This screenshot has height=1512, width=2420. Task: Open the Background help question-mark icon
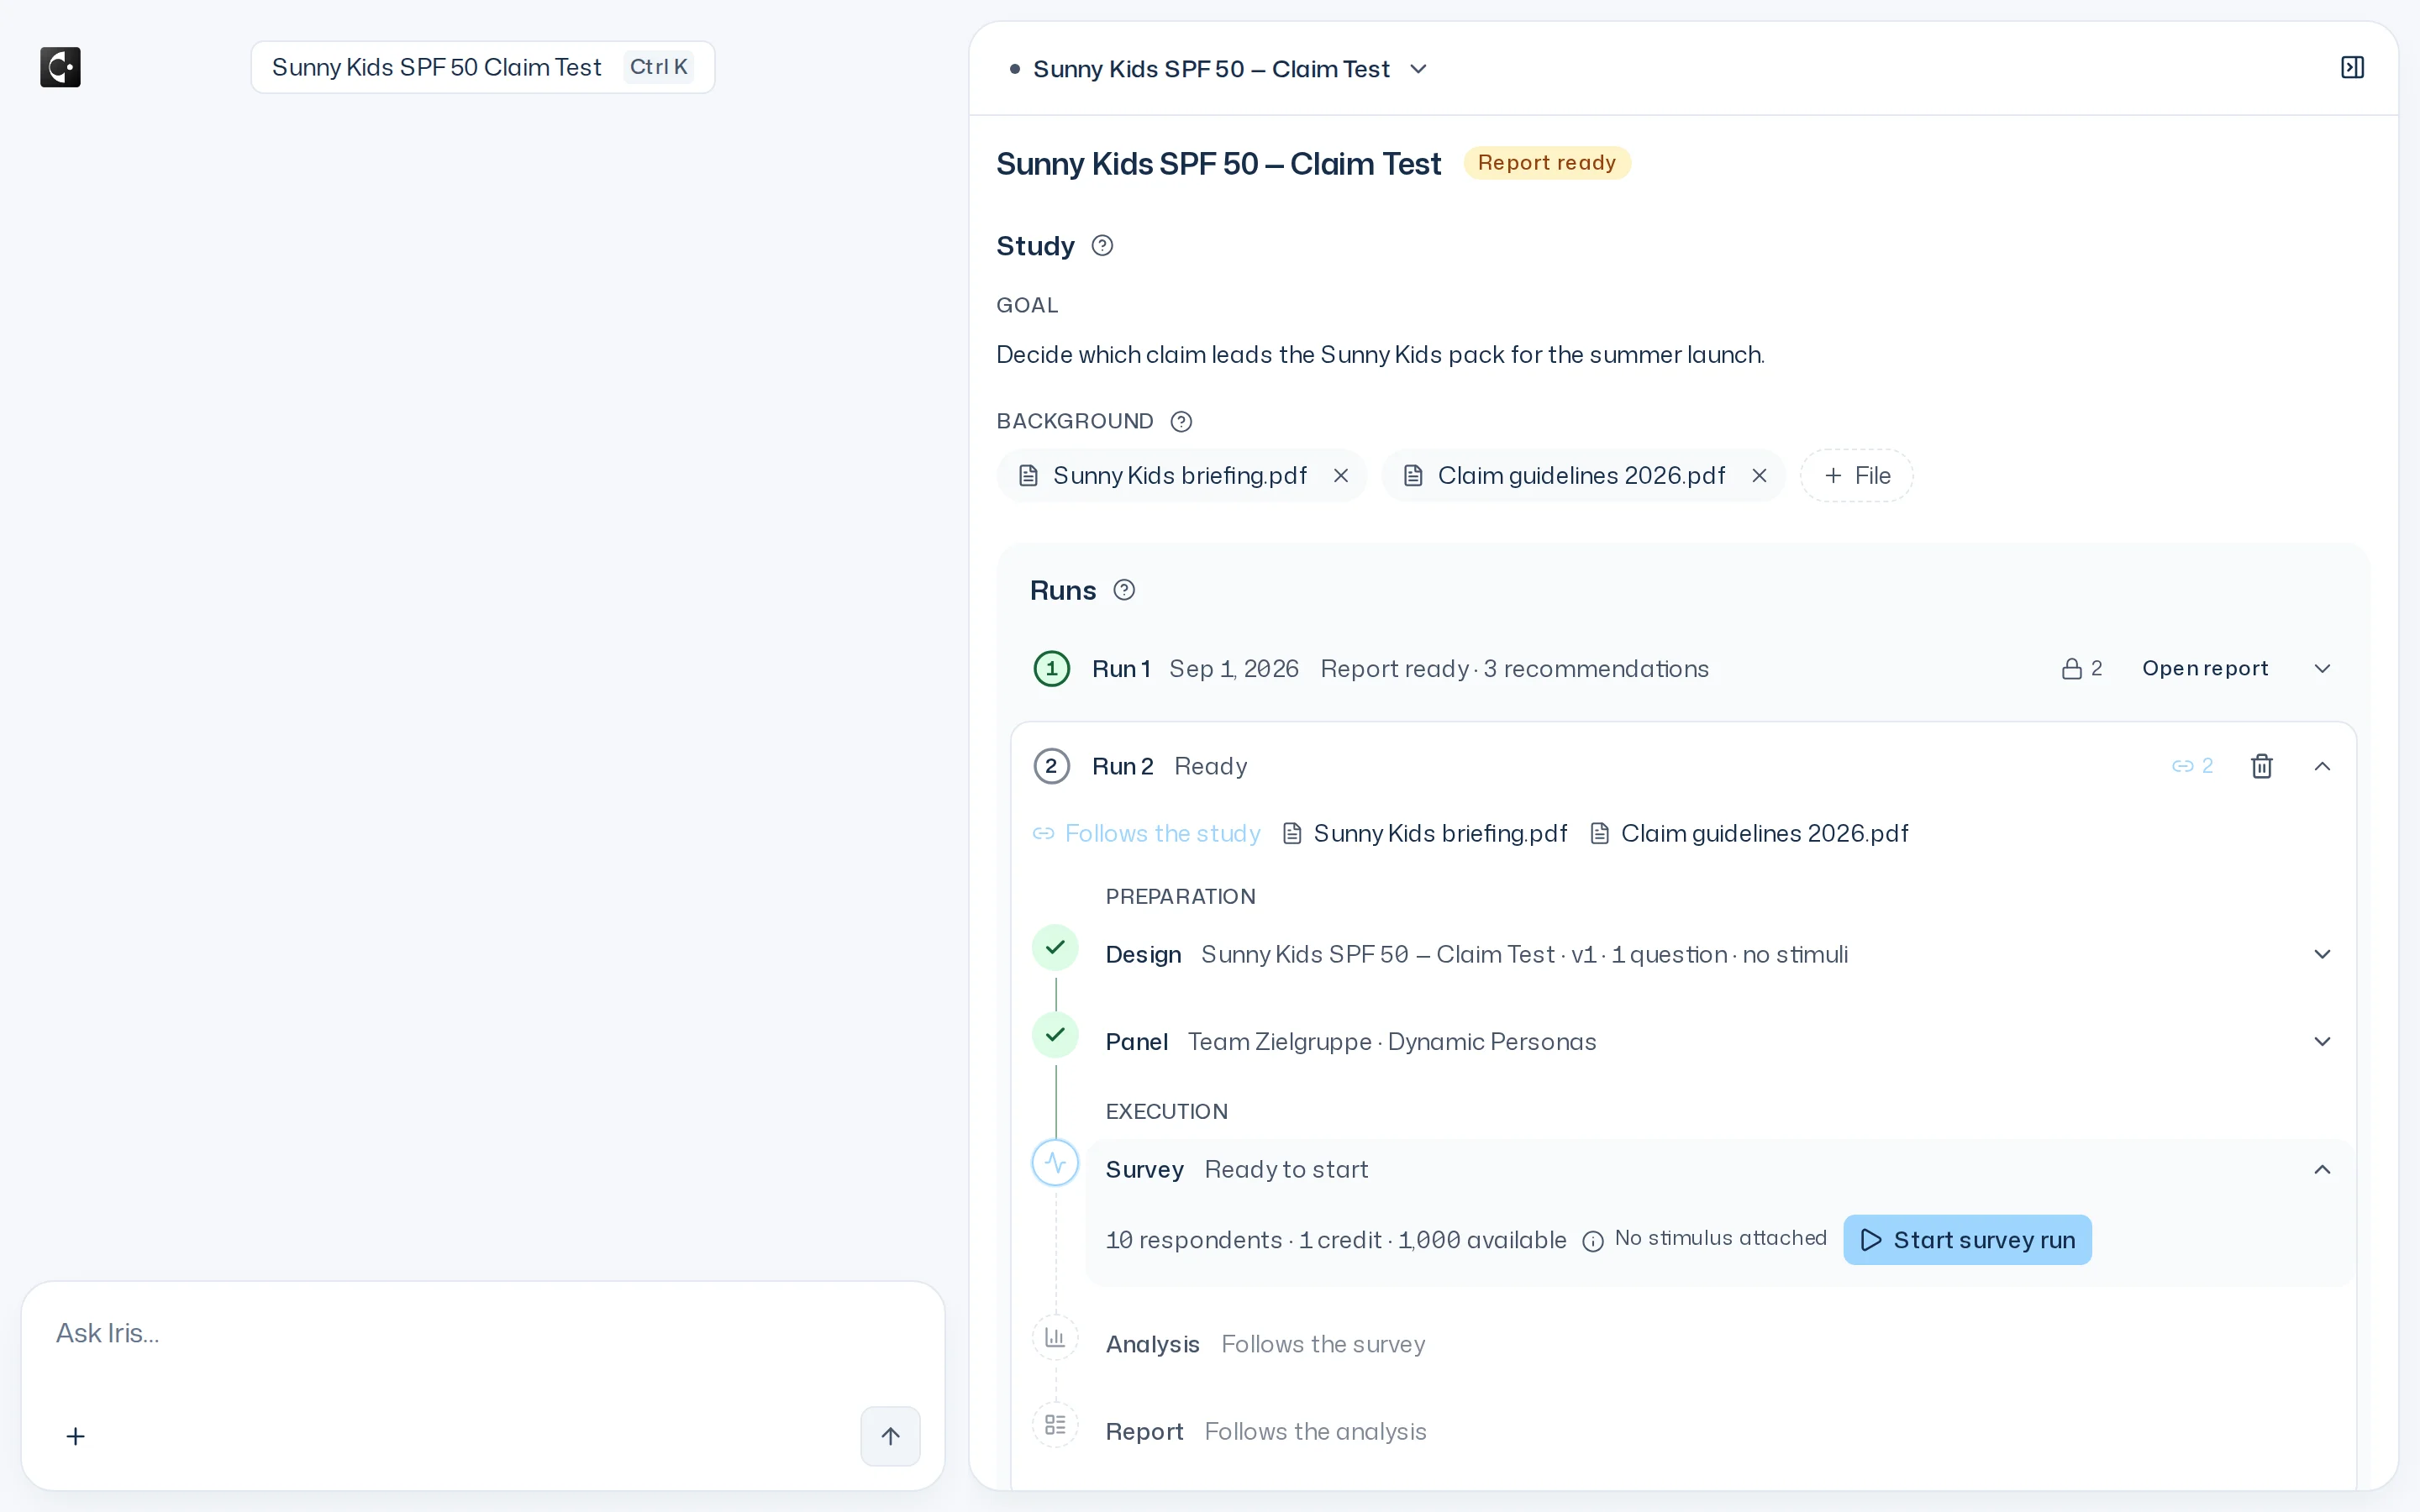pyautogui.click(x=1181, y=421)
